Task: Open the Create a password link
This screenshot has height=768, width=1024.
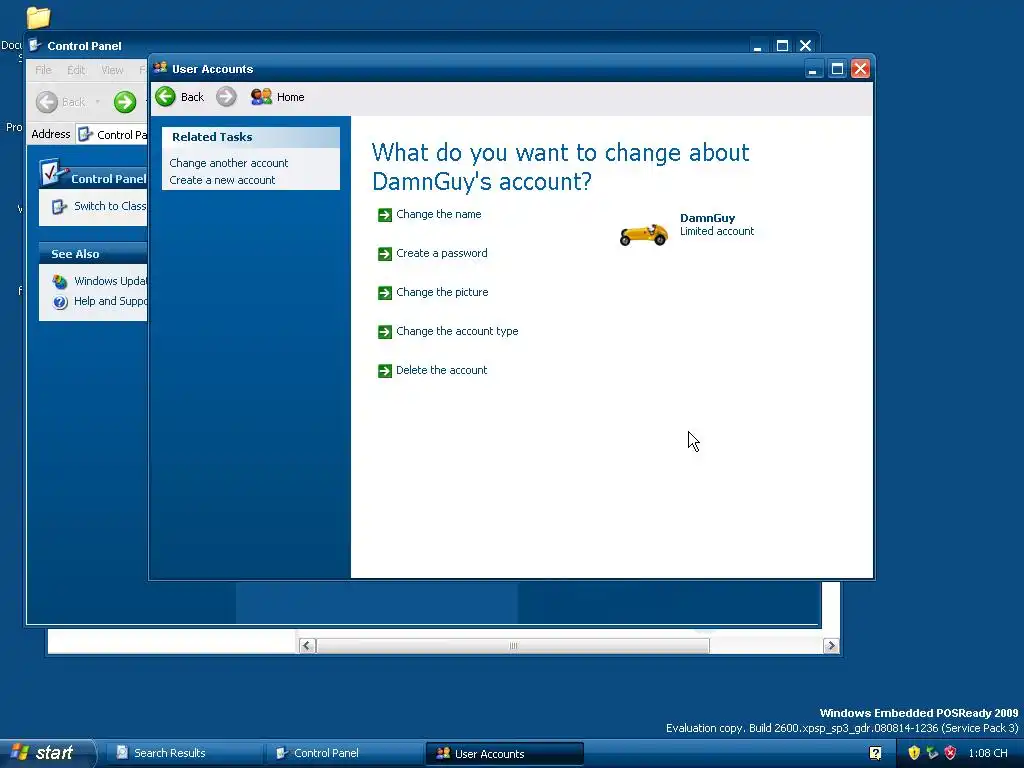Action: 441,253
